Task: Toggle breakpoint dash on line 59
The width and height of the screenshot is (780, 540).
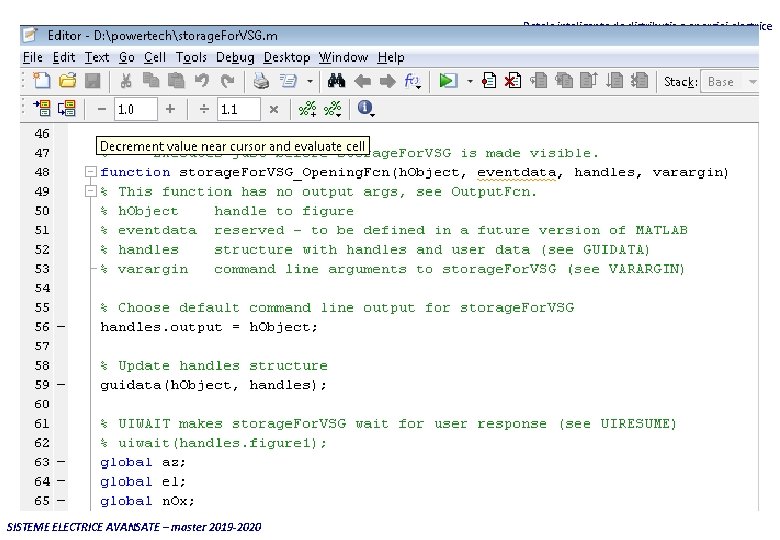Action: pyautogui.click(x=61, y=385)
